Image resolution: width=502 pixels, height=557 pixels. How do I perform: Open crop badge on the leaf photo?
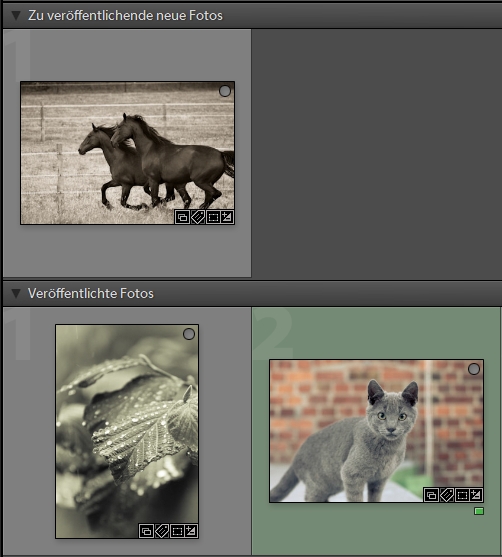[x=177, y=531]
